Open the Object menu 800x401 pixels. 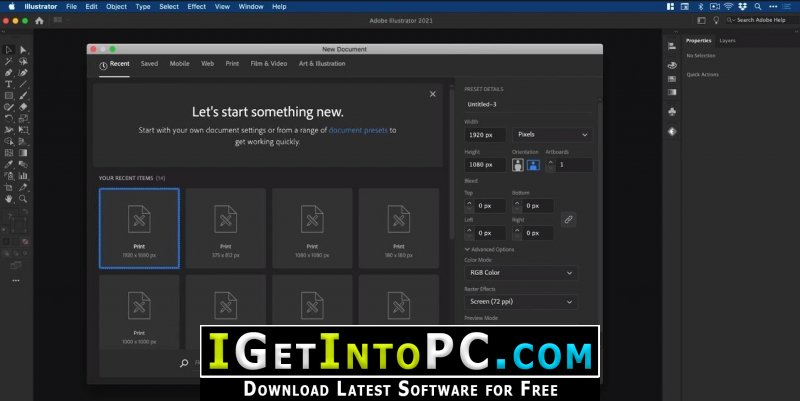click(116, 7)
